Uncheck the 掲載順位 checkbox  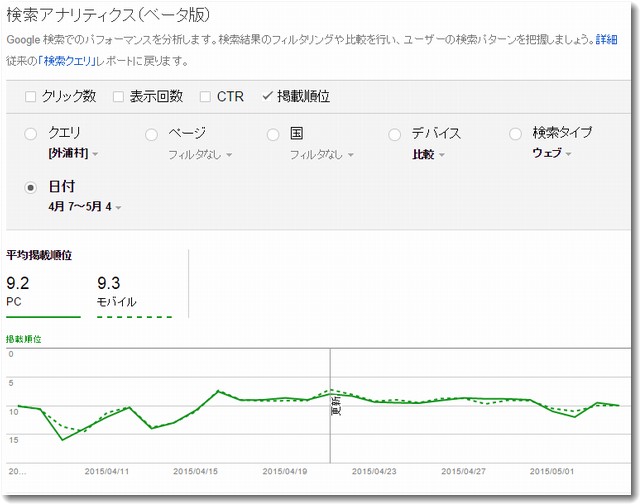pos(267,96)
